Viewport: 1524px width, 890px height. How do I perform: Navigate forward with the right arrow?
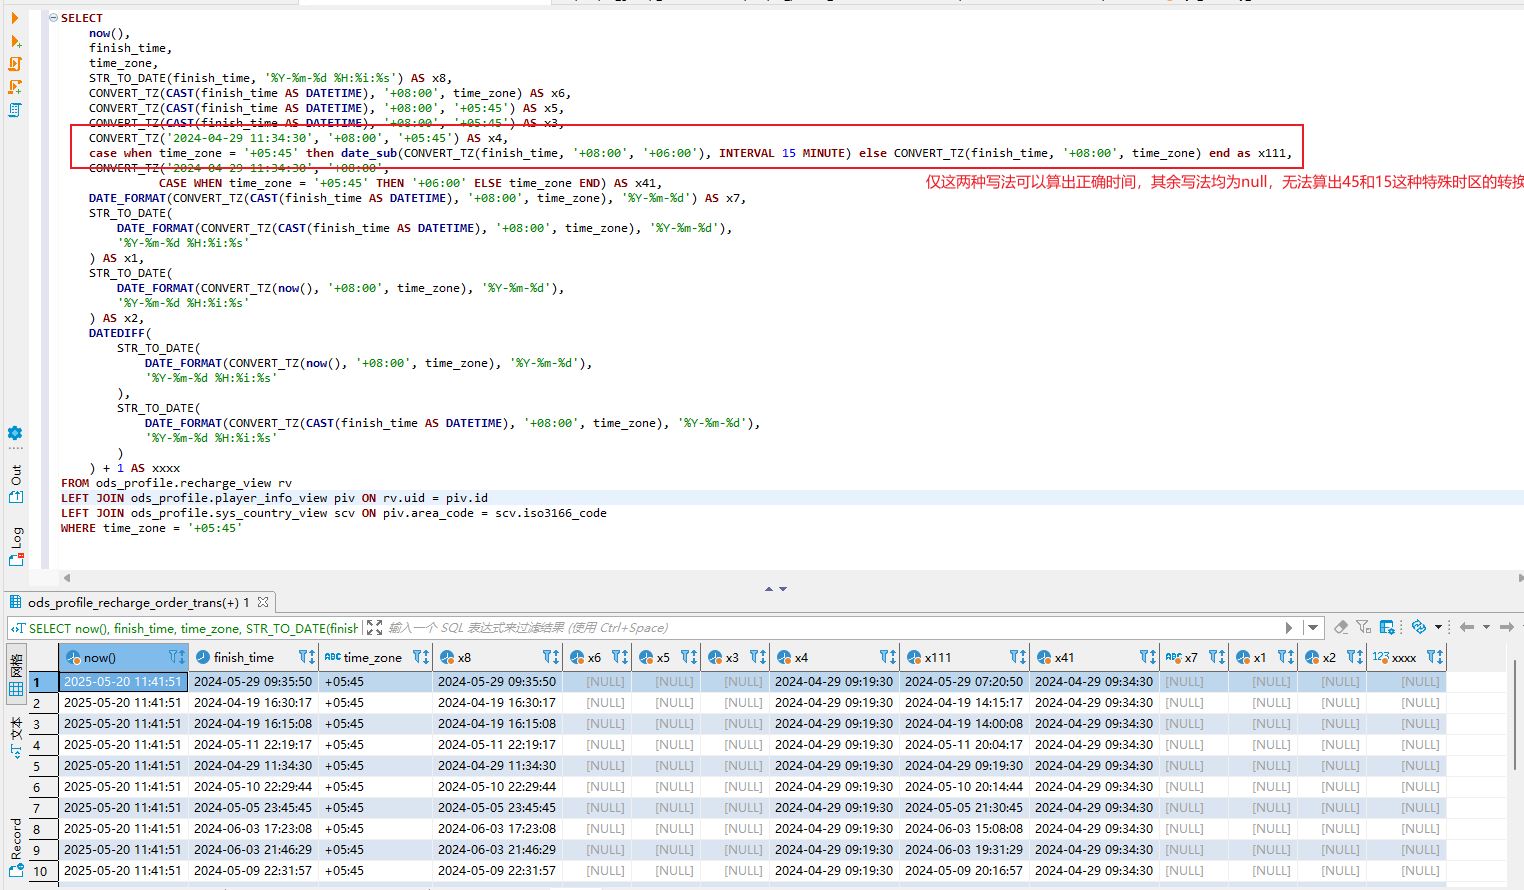tap(1506, 627)
